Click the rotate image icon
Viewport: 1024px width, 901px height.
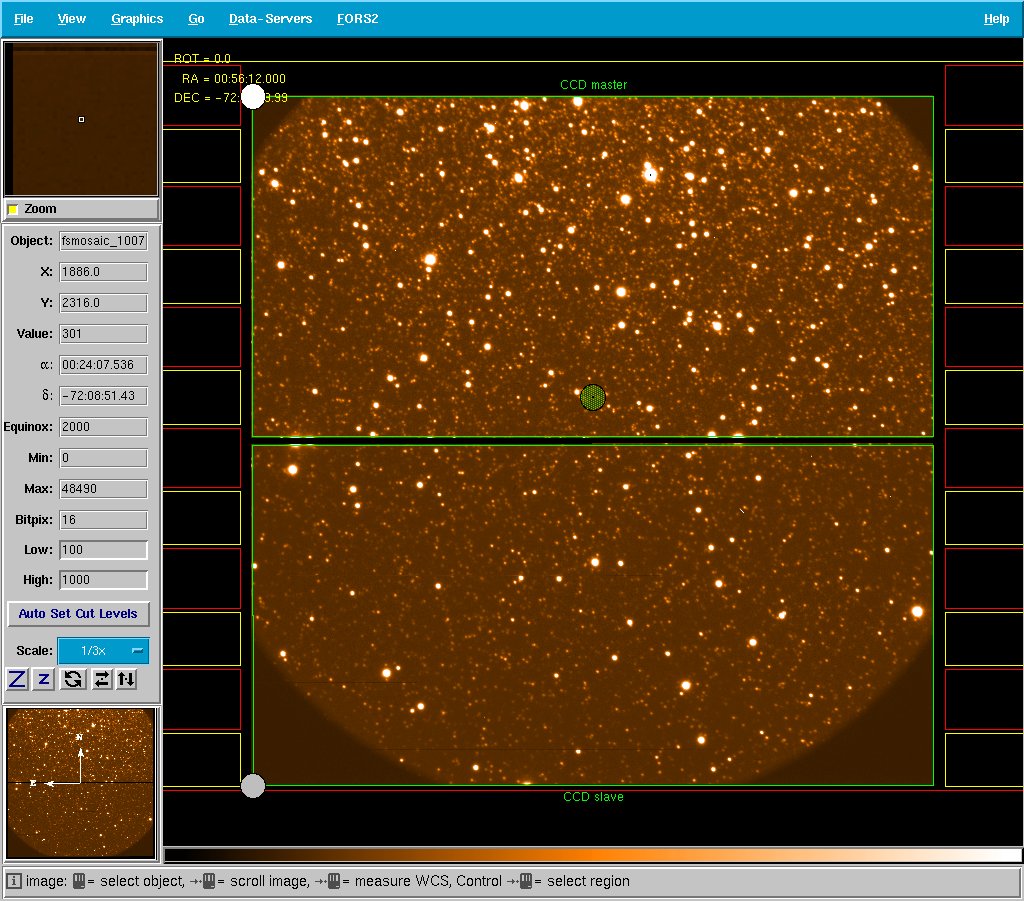[x=72, y=679]
